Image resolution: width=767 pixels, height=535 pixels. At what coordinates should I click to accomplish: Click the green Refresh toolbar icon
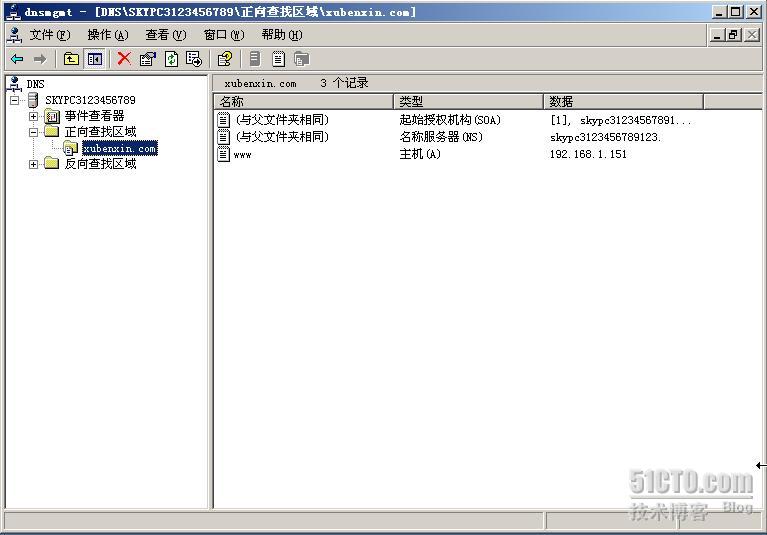click(171, 59)
